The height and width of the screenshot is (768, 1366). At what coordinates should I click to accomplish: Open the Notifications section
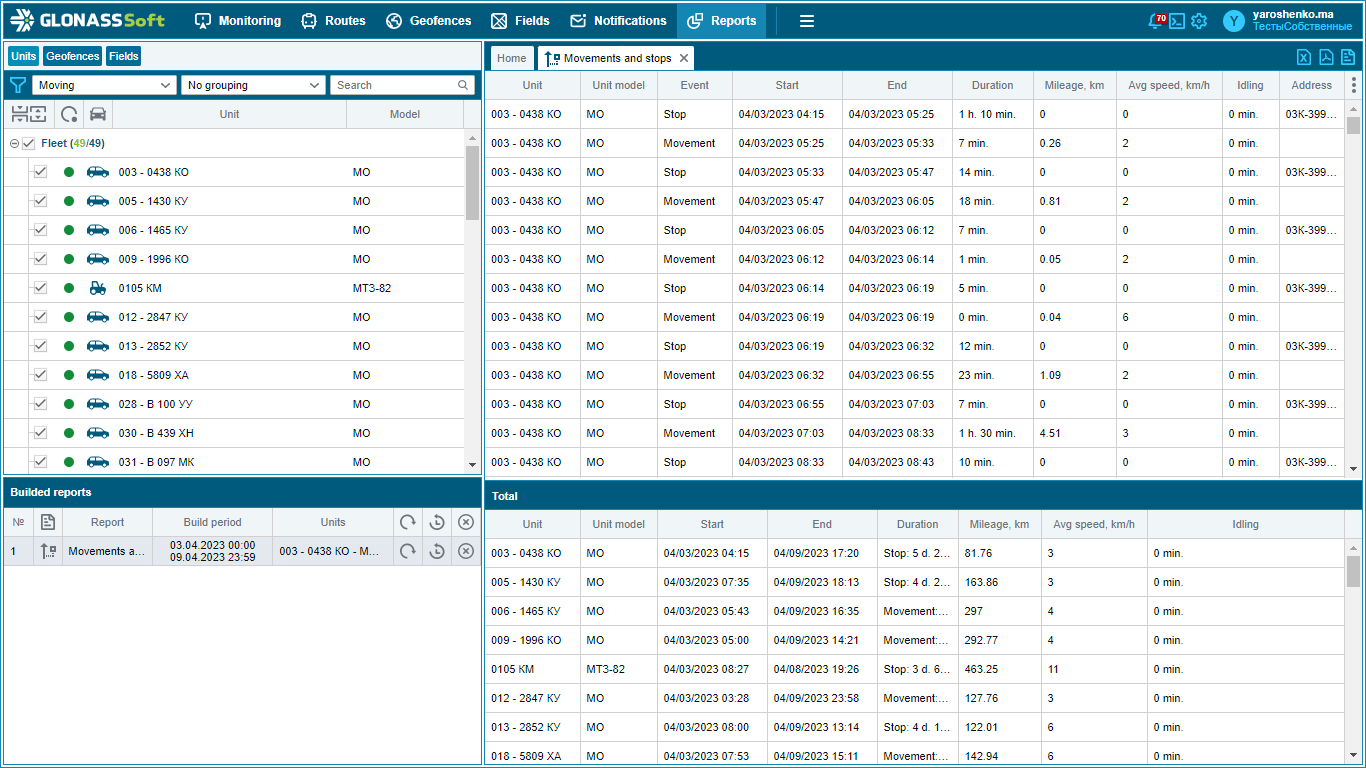coord(618,21)
